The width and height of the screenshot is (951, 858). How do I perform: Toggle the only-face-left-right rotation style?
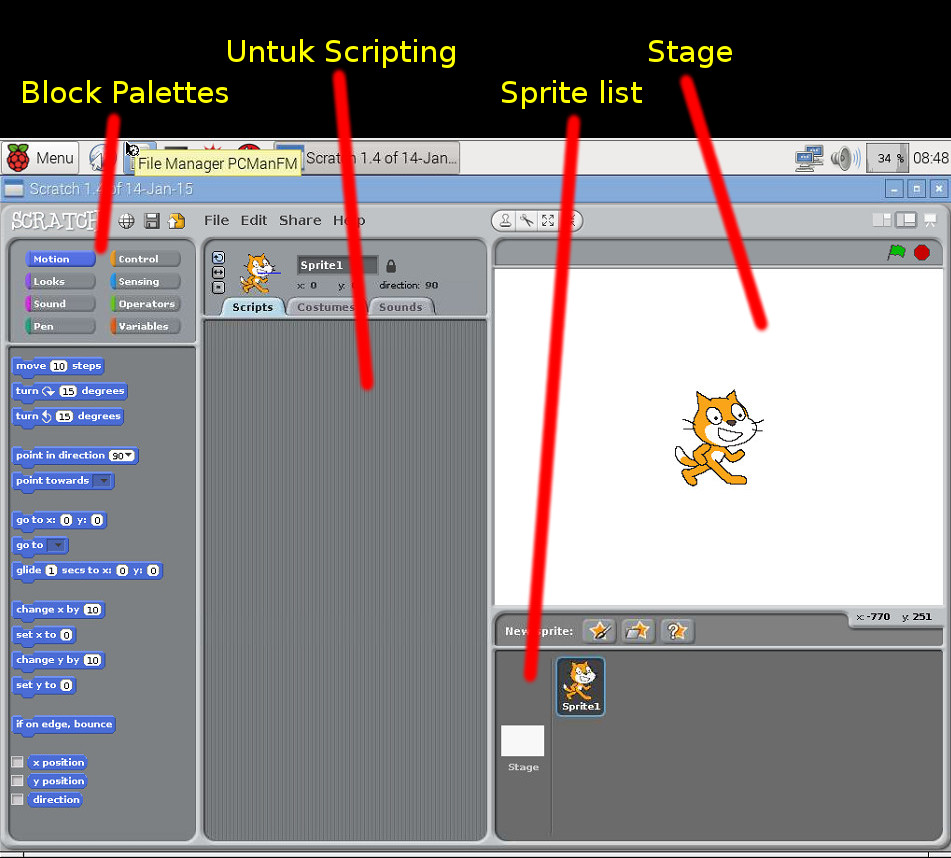point(219,272)
